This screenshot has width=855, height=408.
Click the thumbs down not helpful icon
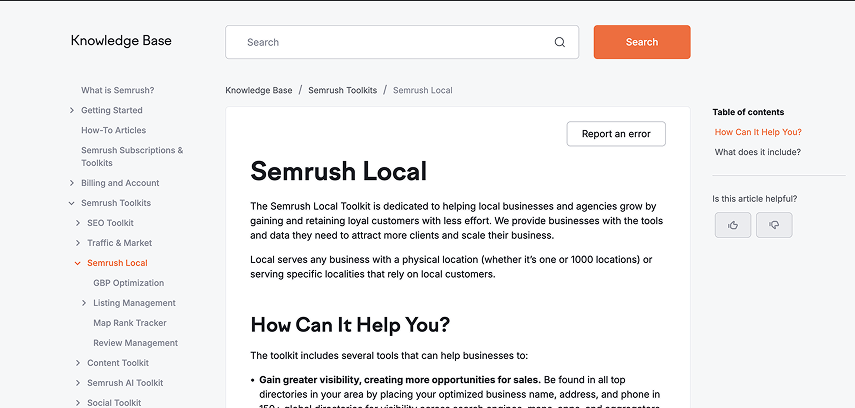coord(774,225)
